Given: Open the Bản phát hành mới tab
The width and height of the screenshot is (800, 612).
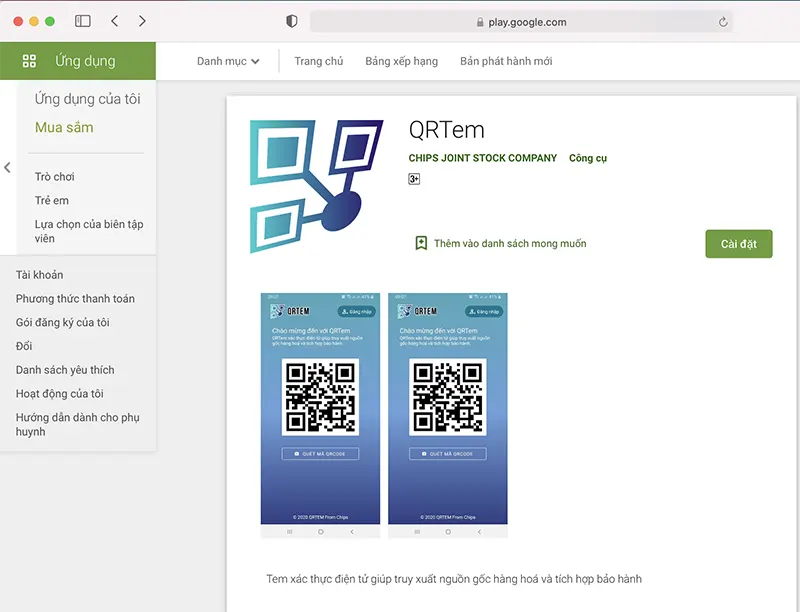Looking at the screenshot, I should tap(506, 61).
